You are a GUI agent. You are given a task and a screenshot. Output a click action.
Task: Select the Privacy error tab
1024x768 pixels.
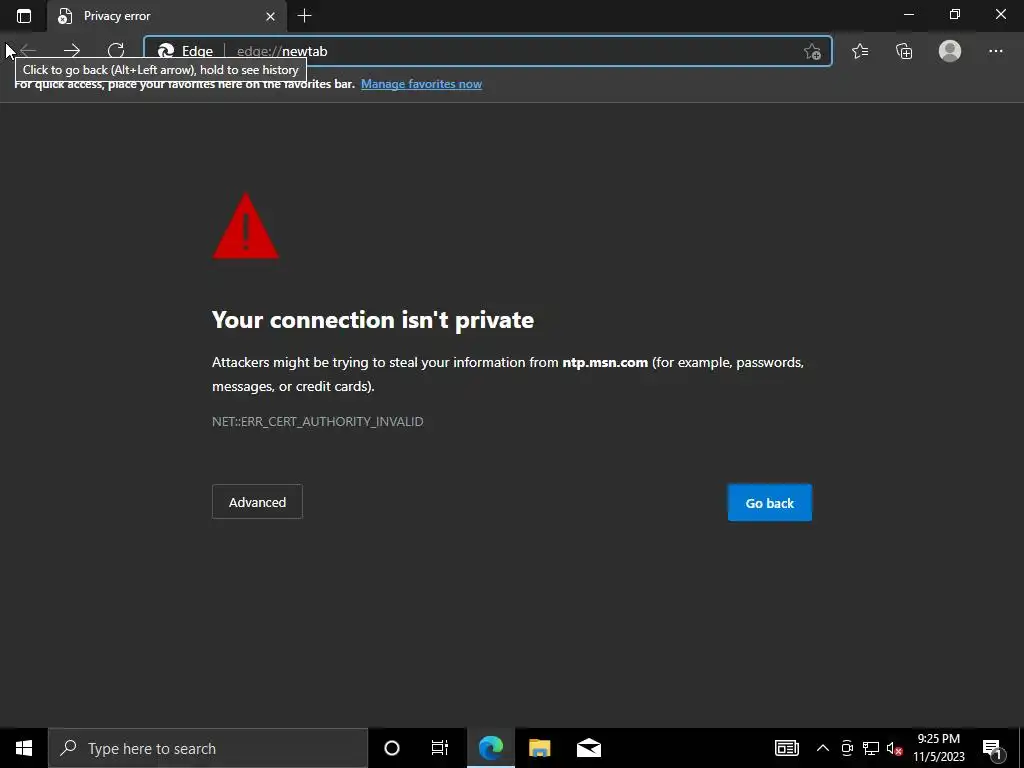(x=167, y=16)
